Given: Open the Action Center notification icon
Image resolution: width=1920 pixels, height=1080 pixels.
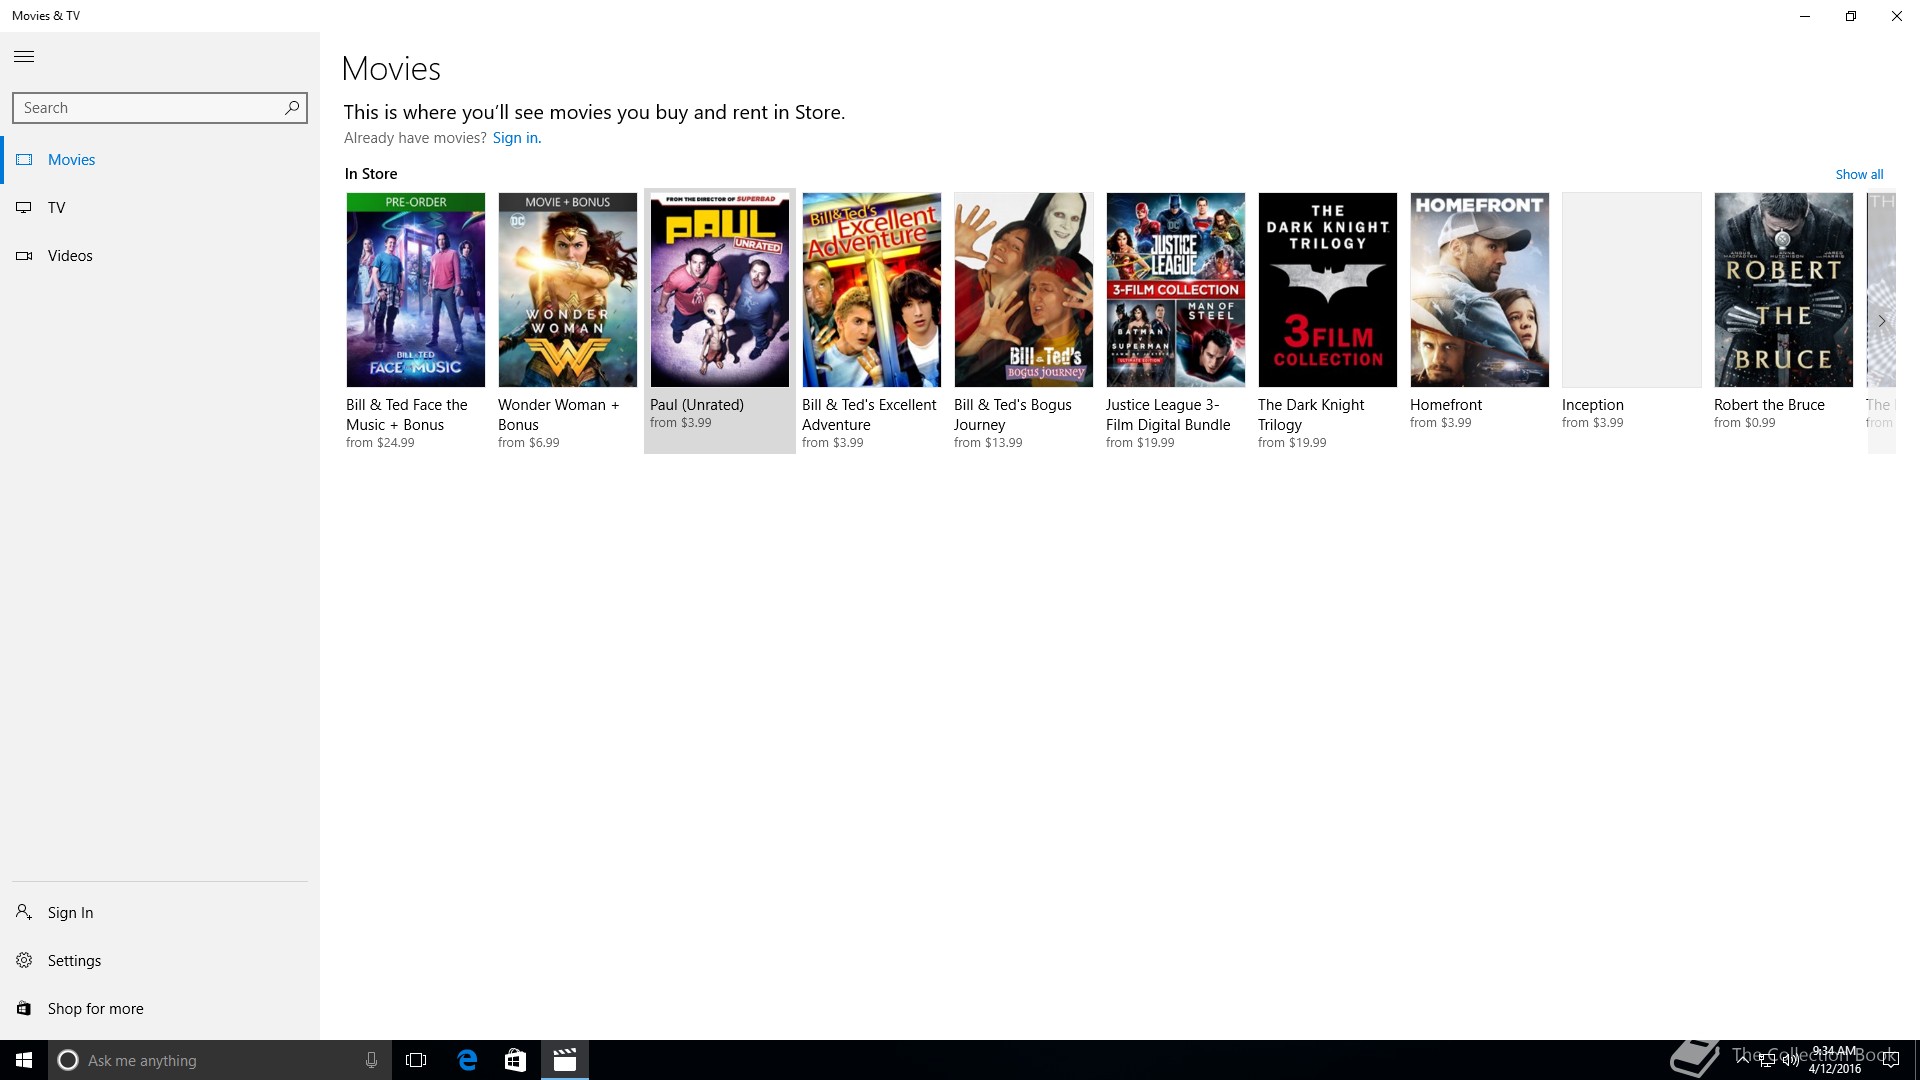Looking at the screenshot, I should point(1890,1061).
